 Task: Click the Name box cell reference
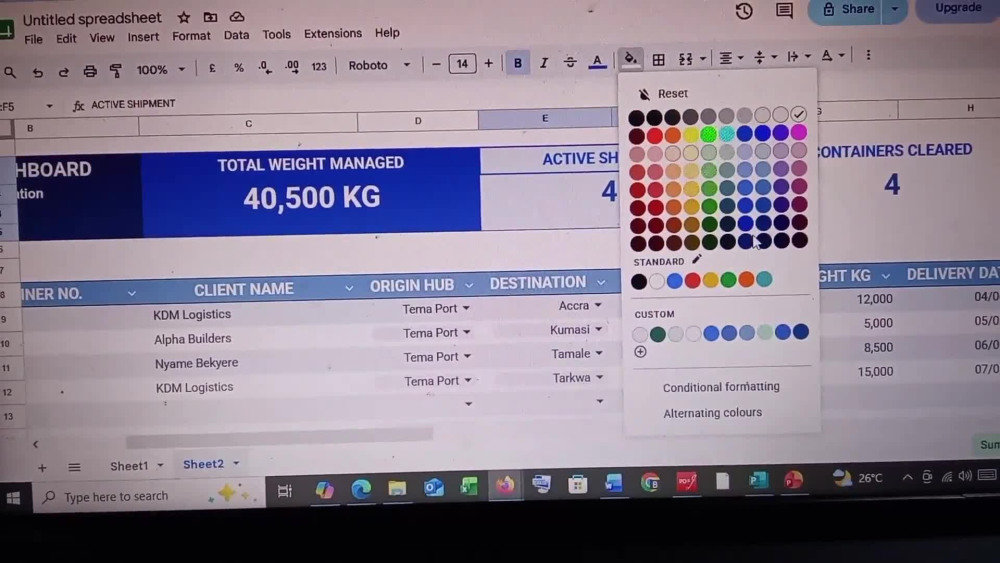(x=26, y=106)
